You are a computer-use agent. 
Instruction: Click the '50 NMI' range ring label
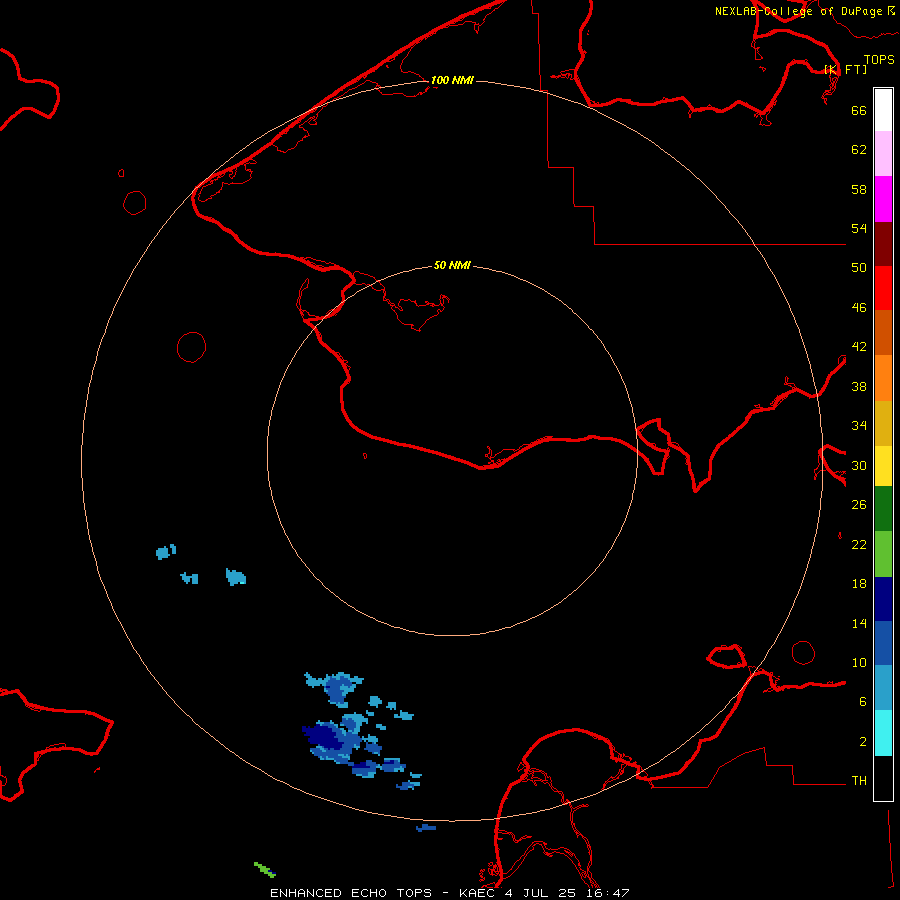coord(452,265)
